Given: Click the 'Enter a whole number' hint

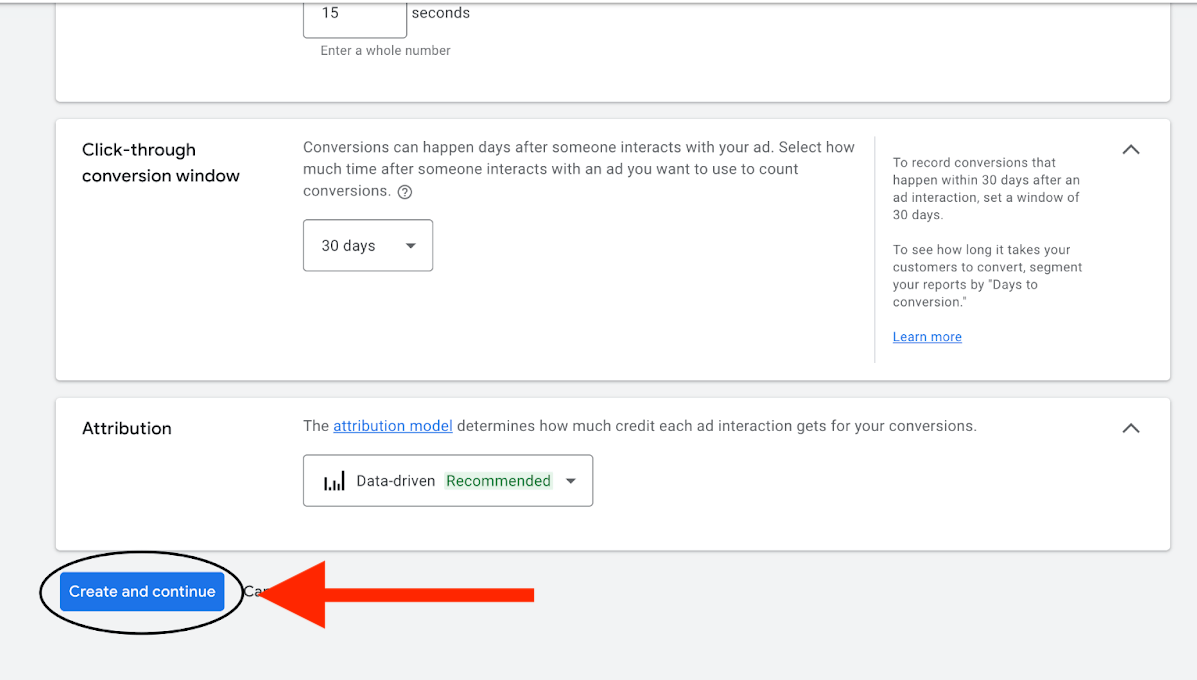Looking at the screenshot, I should point(385,51).
